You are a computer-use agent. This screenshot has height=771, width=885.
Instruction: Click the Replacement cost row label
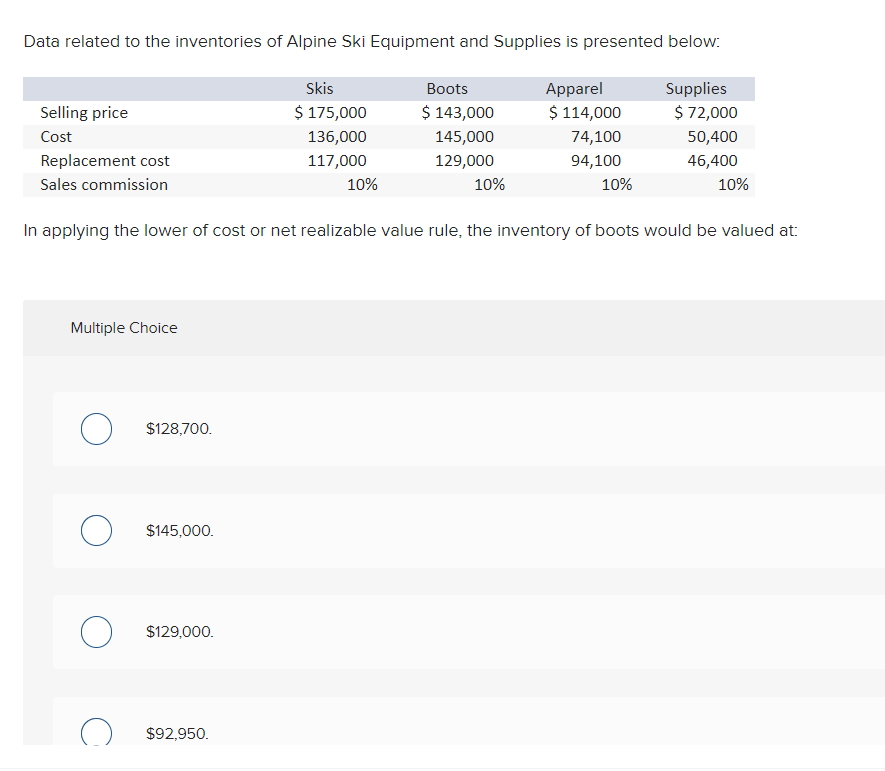click(x=104, y=161)
